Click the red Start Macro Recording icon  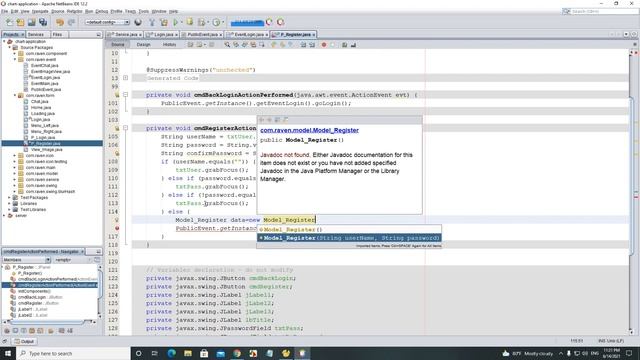(324, 44)
